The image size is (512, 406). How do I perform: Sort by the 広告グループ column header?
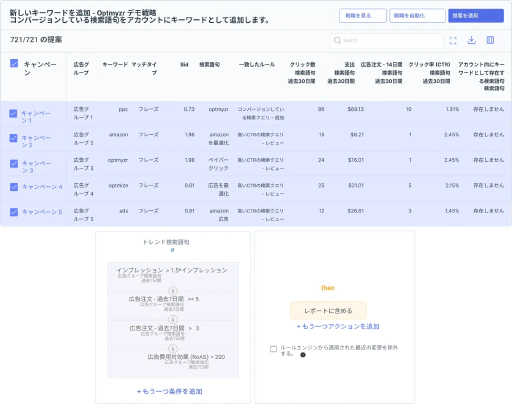coord(81,68)
